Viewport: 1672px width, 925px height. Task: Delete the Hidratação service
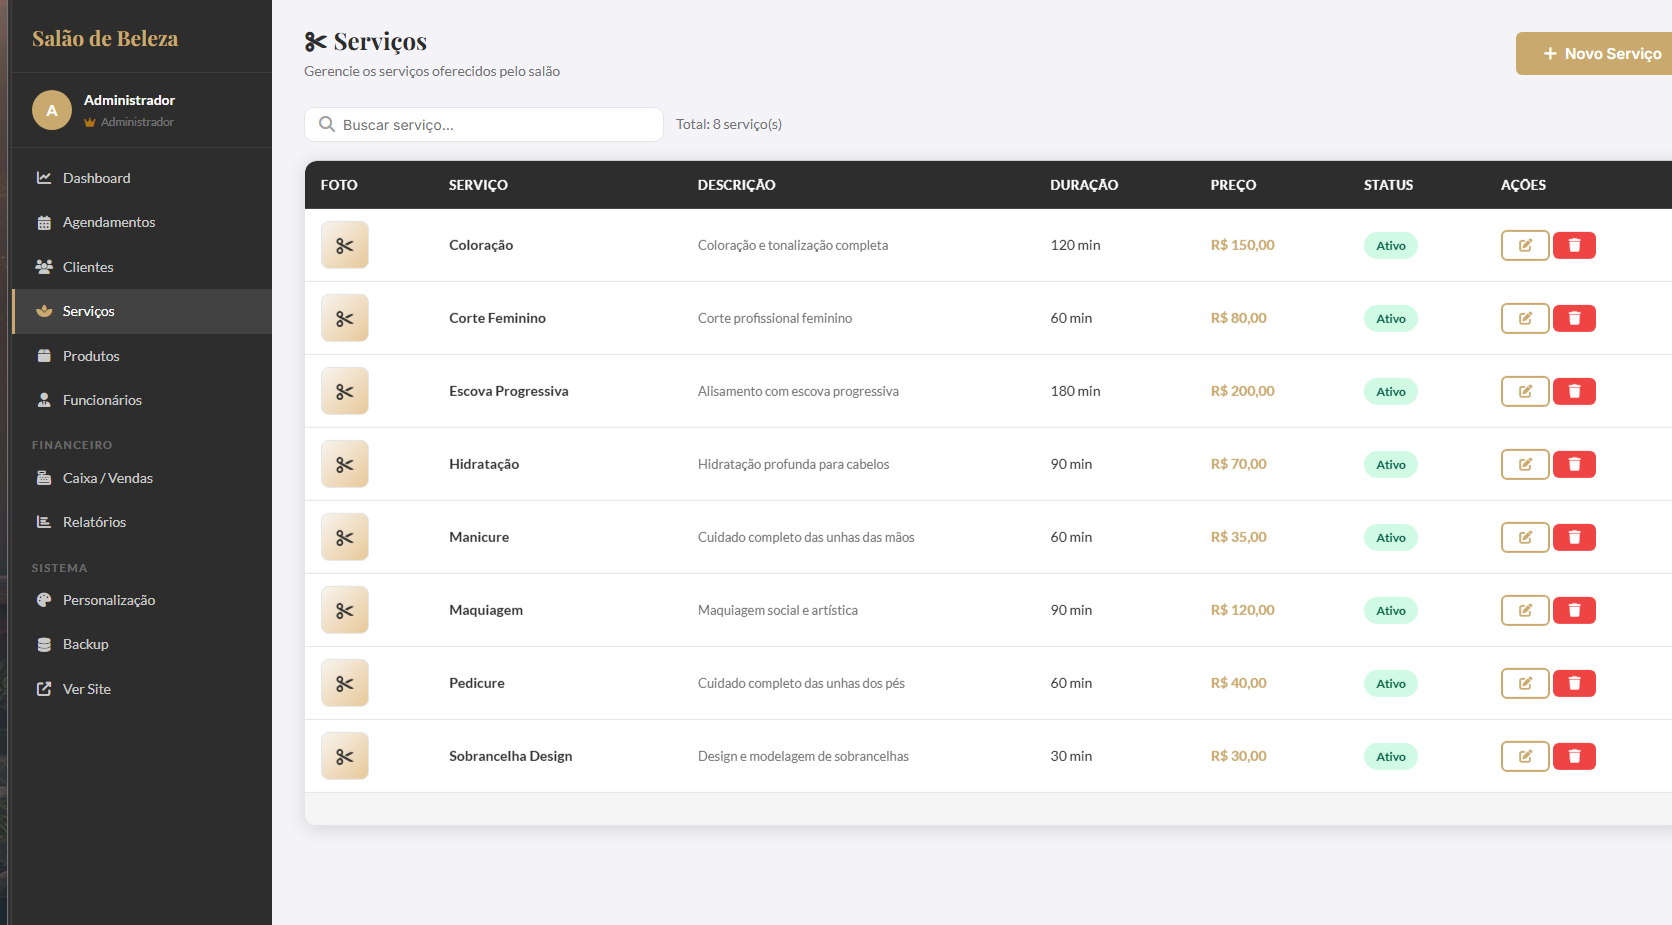(x=1574, y=464)
